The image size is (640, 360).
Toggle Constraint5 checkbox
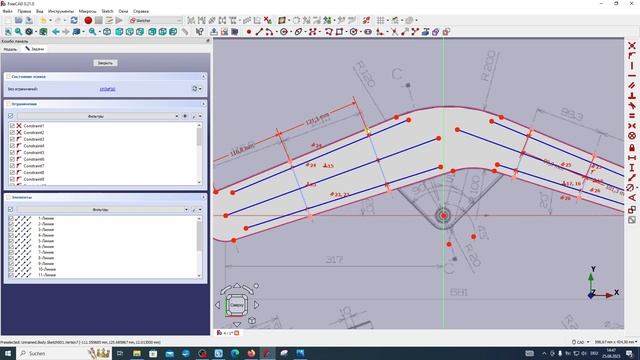(12, 152)
